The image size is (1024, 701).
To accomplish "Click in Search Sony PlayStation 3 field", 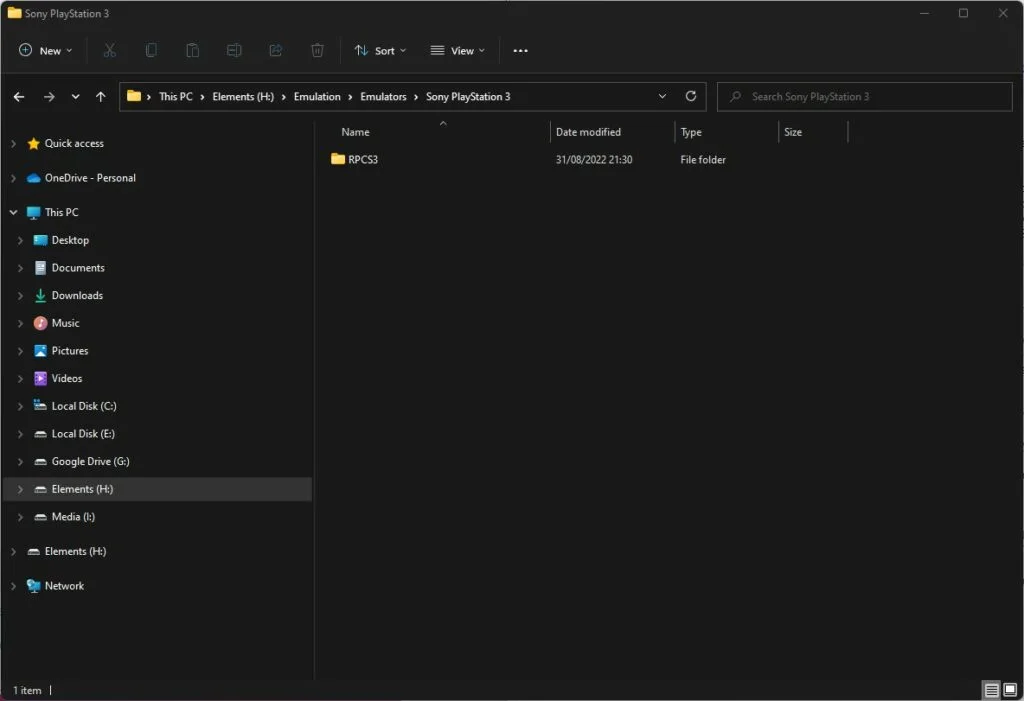I will 865,97.
